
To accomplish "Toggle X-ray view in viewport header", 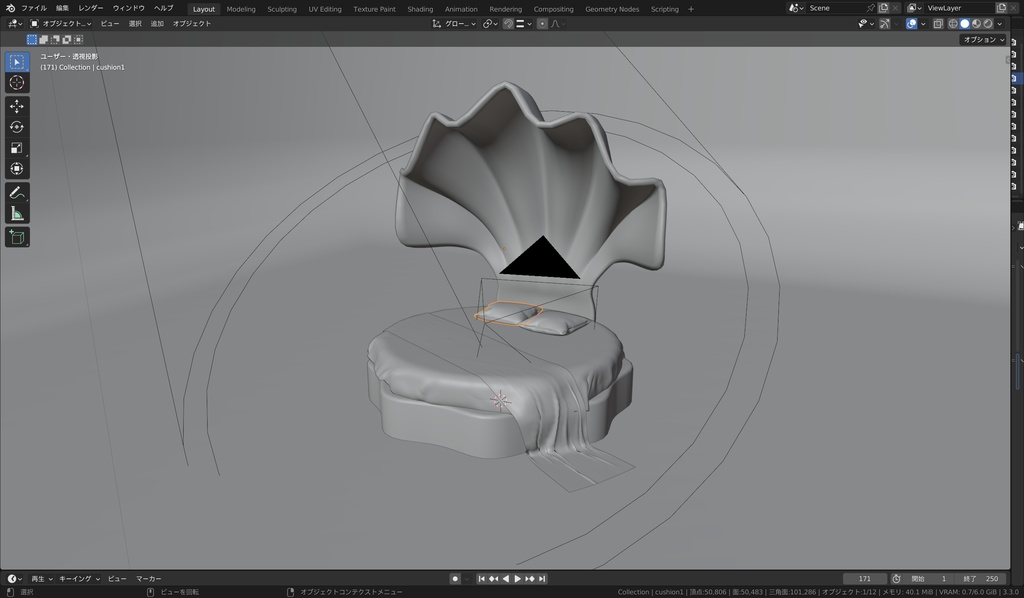I will click(x=938, y=23).
